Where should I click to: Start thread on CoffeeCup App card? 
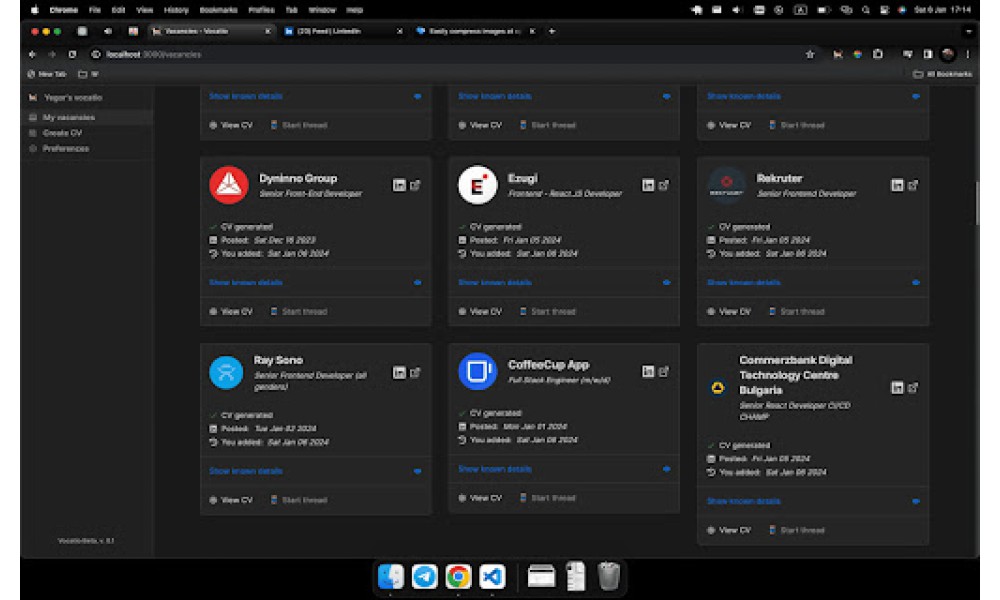point(548,499)
